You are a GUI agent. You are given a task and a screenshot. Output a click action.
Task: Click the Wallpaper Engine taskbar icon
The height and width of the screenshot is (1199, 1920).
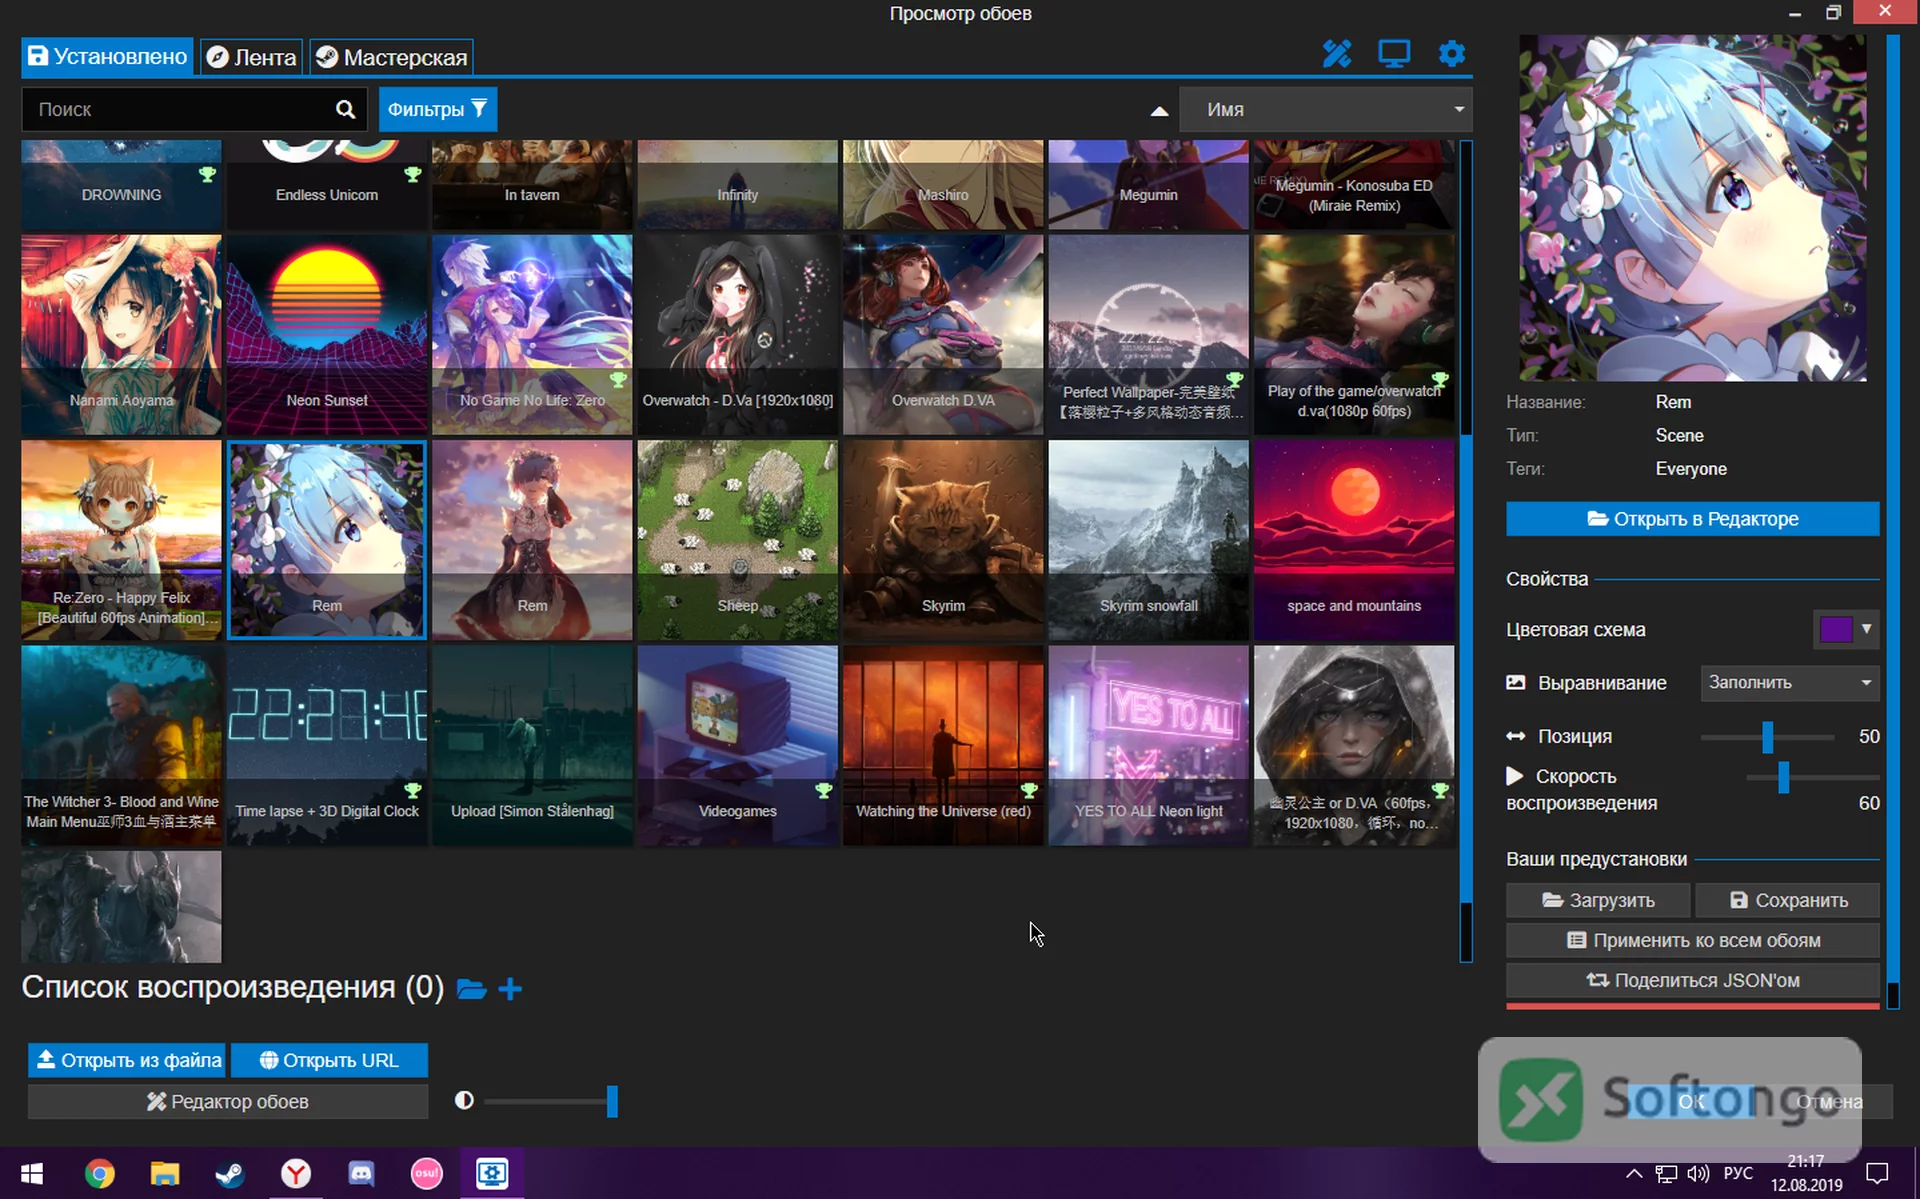tap(492, 1173)
